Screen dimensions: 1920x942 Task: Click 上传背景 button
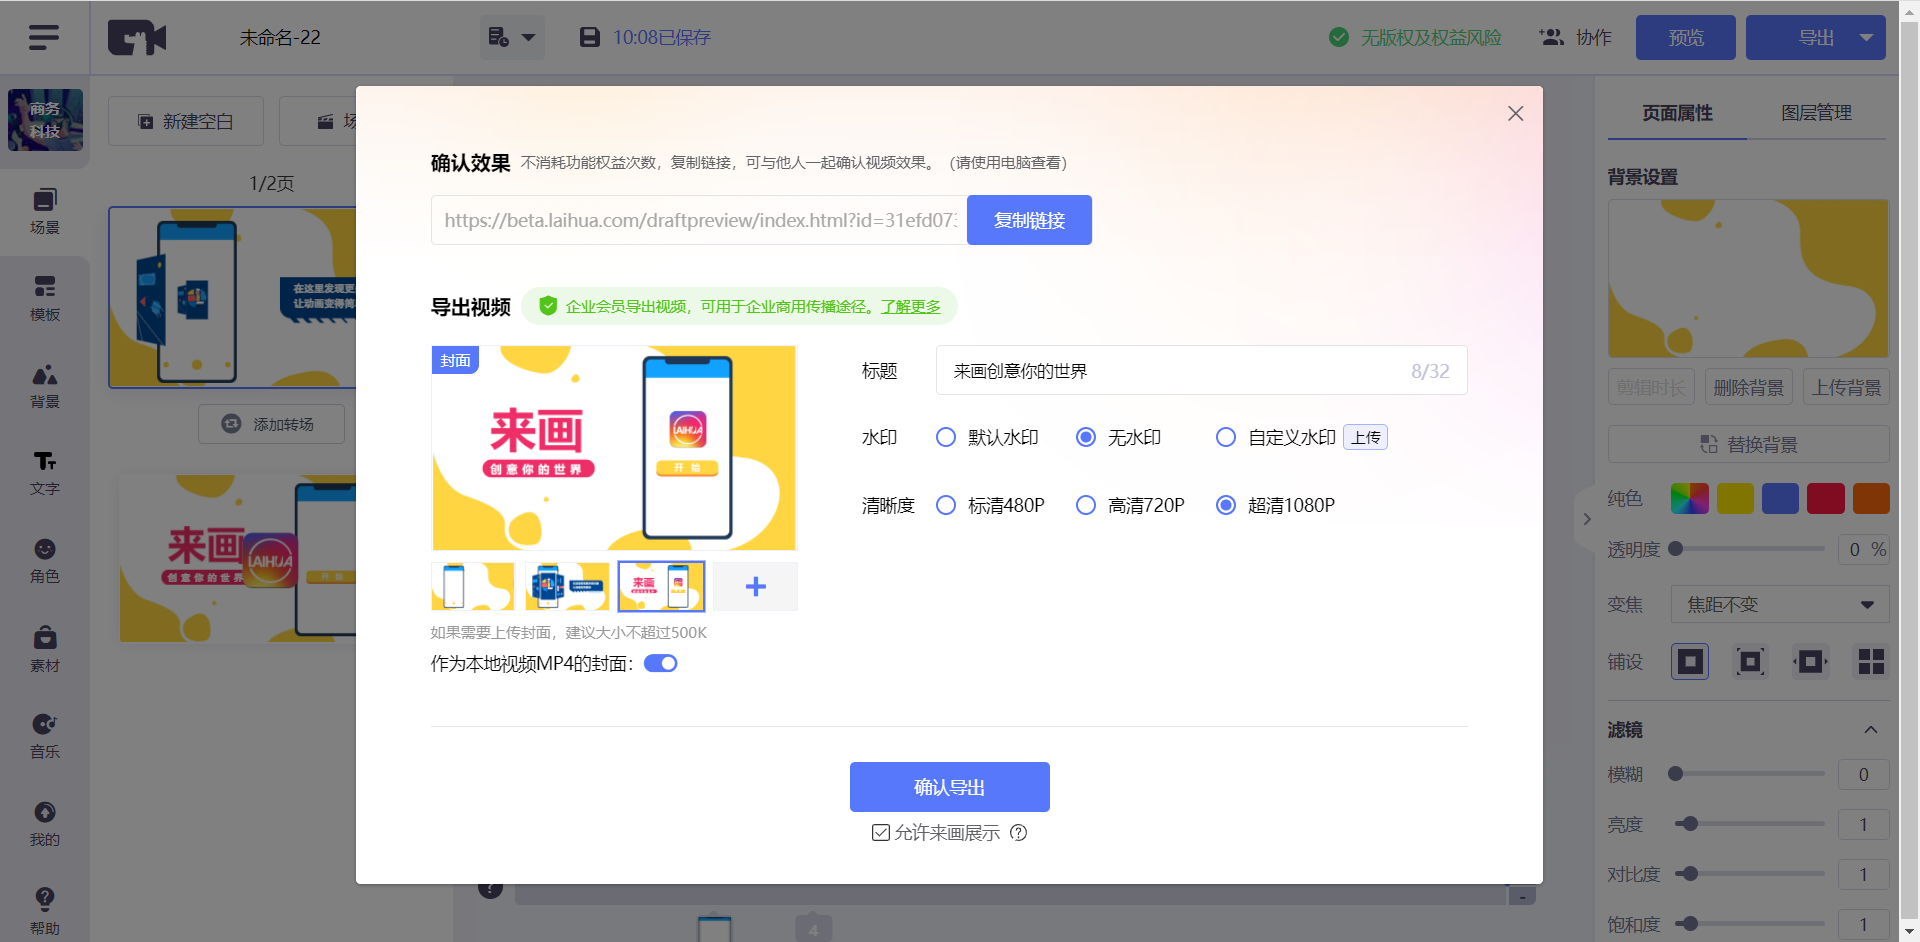1846,387
